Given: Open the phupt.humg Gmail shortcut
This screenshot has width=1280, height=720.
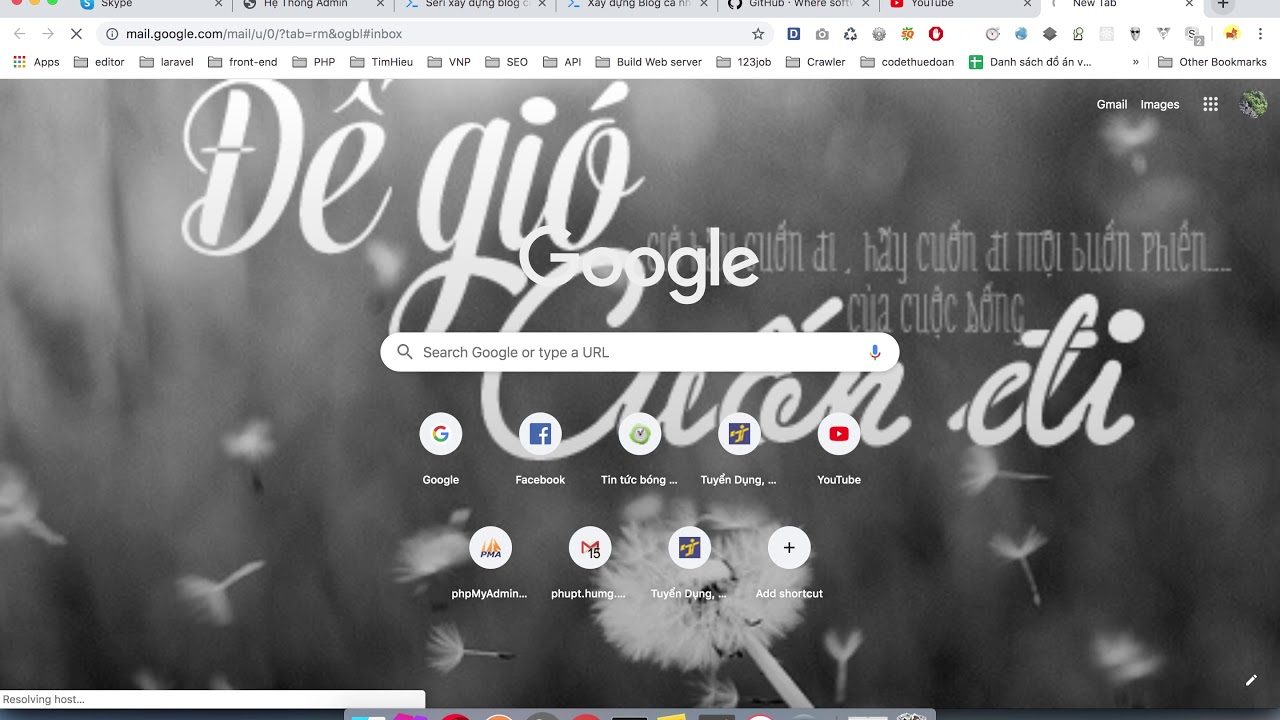Looking at the screenshot, I should tap(589, 563).
